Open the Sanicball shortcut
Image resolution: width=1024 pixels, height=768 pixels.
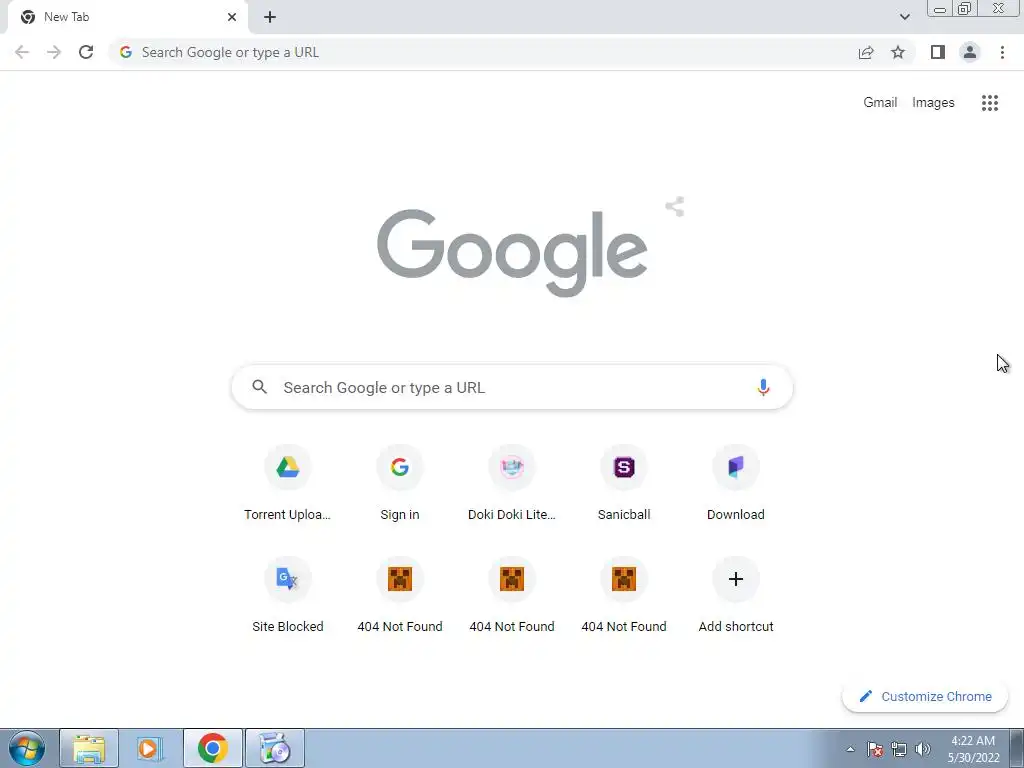coord(624,483)
